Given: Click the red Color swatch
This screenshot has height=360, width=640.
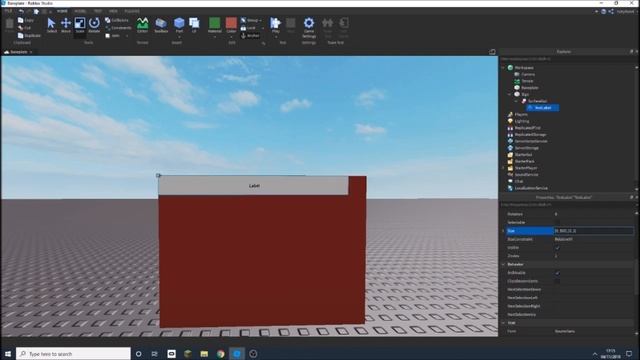Looking at the screenshot, I should pos(231,23).
